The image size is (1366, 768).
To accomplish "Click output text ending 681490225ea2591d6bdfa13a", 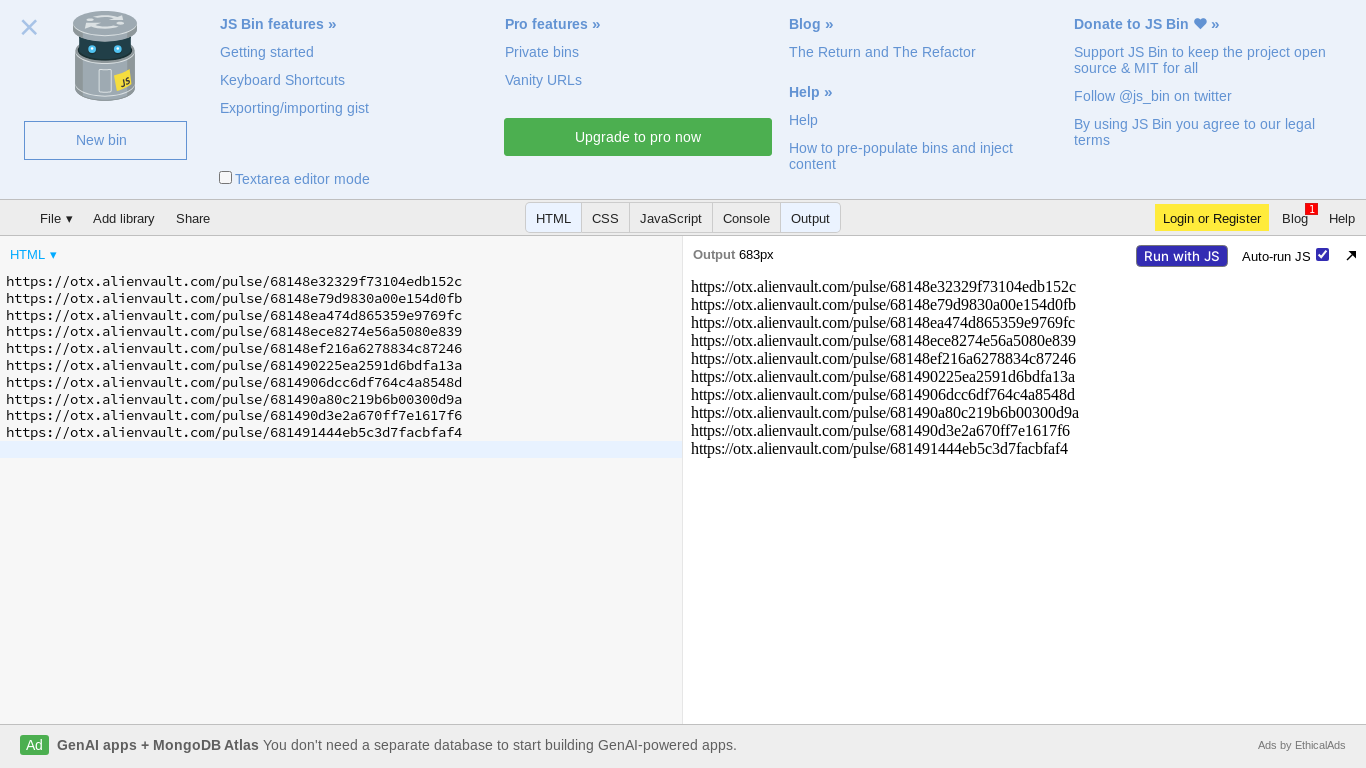I will point(883,377).
